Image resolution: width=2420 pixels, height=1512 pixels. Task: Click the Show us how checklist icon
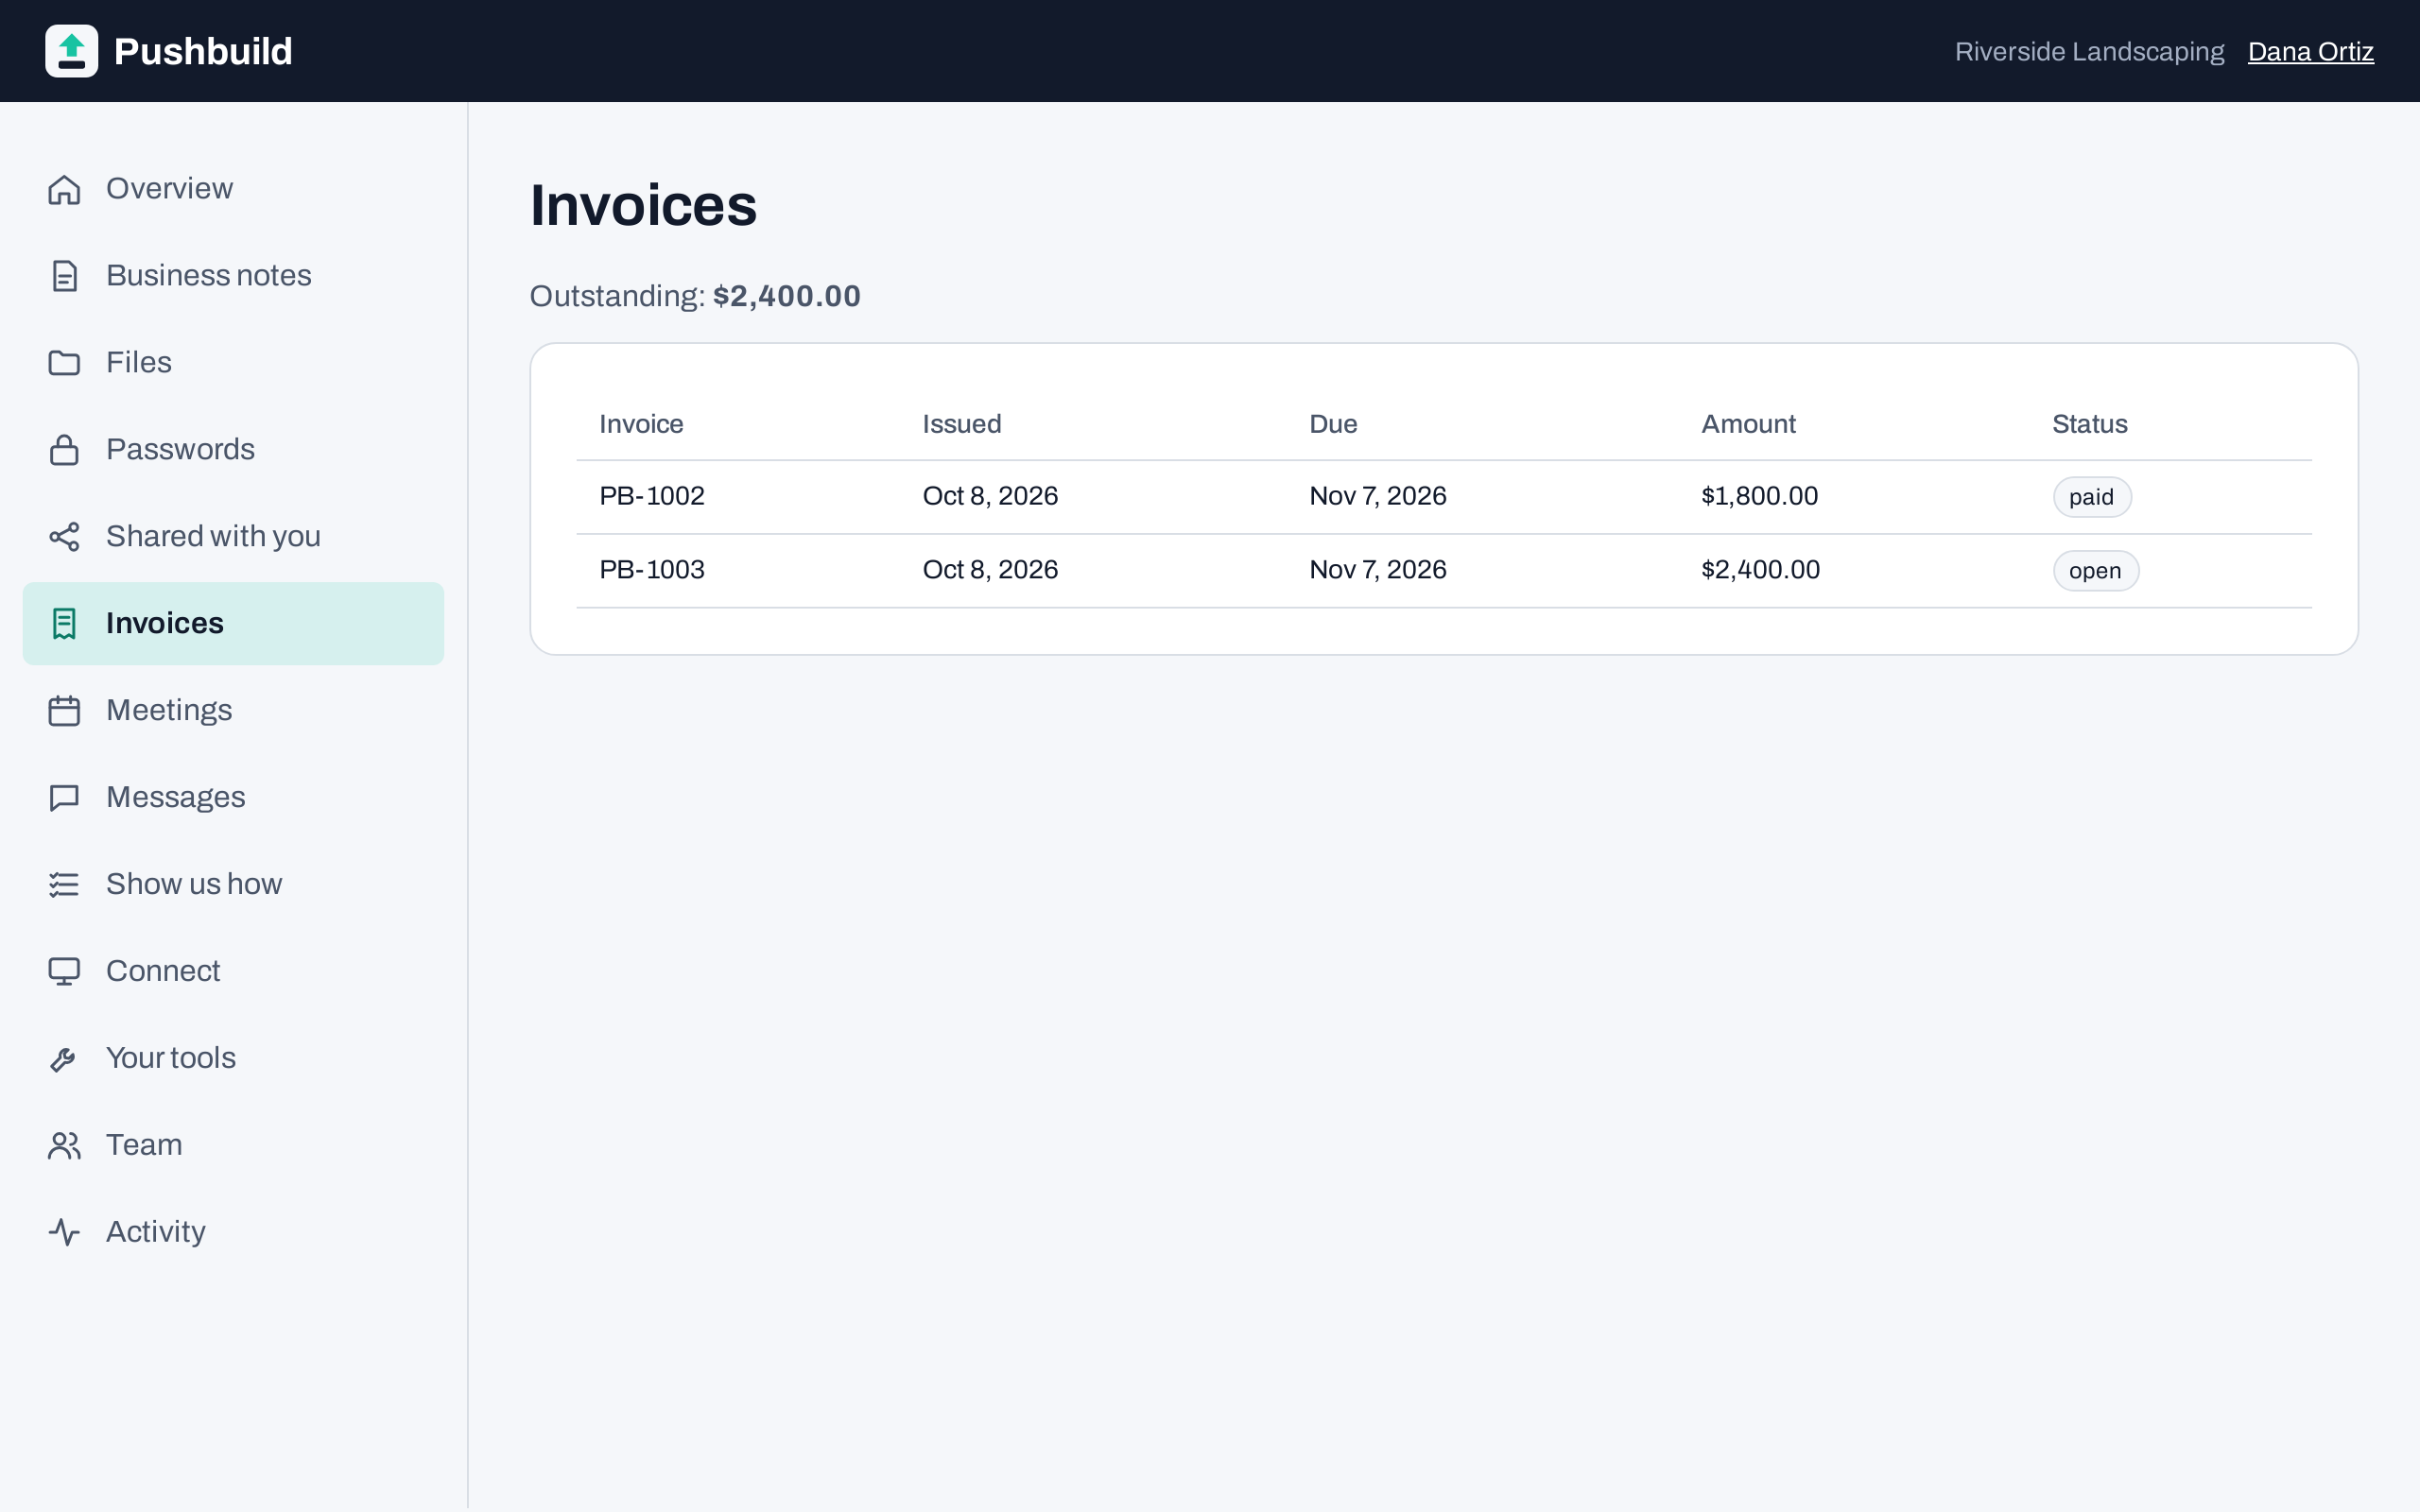64,885
